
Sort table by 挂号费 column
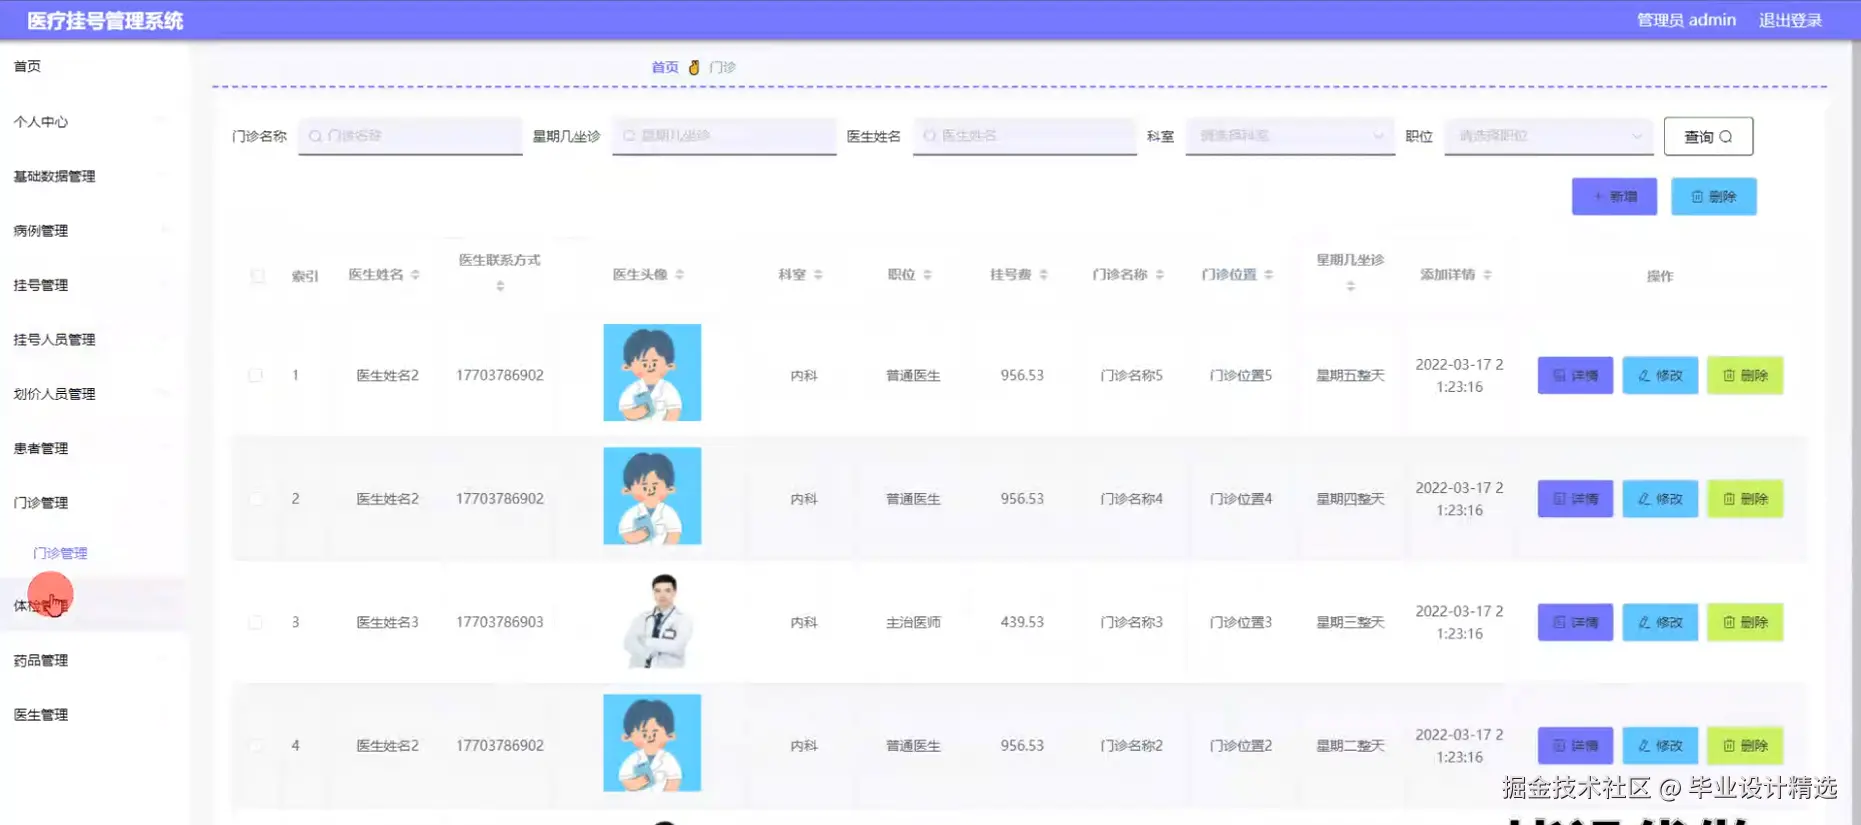(x=1043, y=275)
